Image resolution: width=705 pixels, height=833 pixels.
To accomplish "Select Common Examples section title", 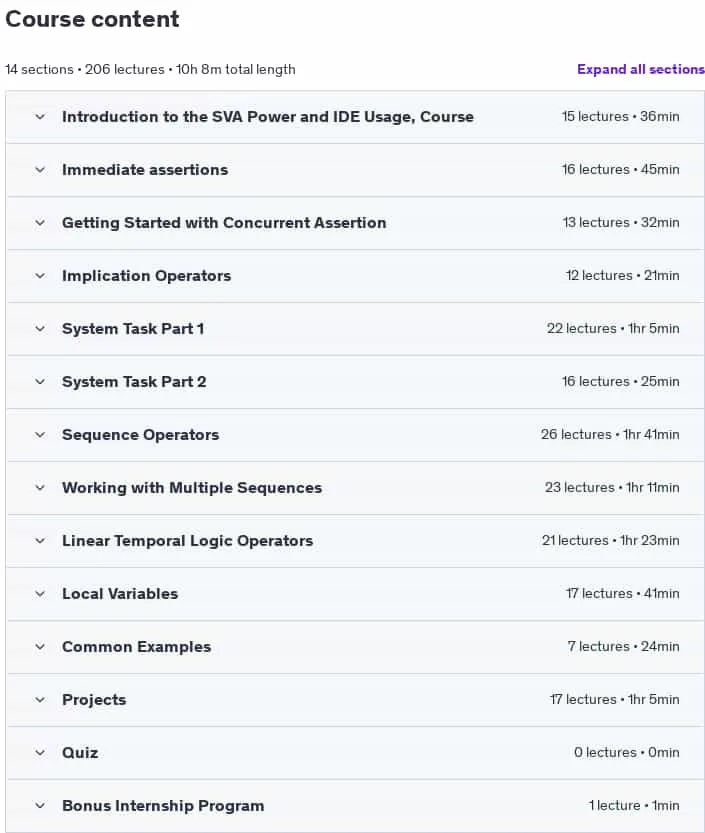I will click(x=137, y=647).
